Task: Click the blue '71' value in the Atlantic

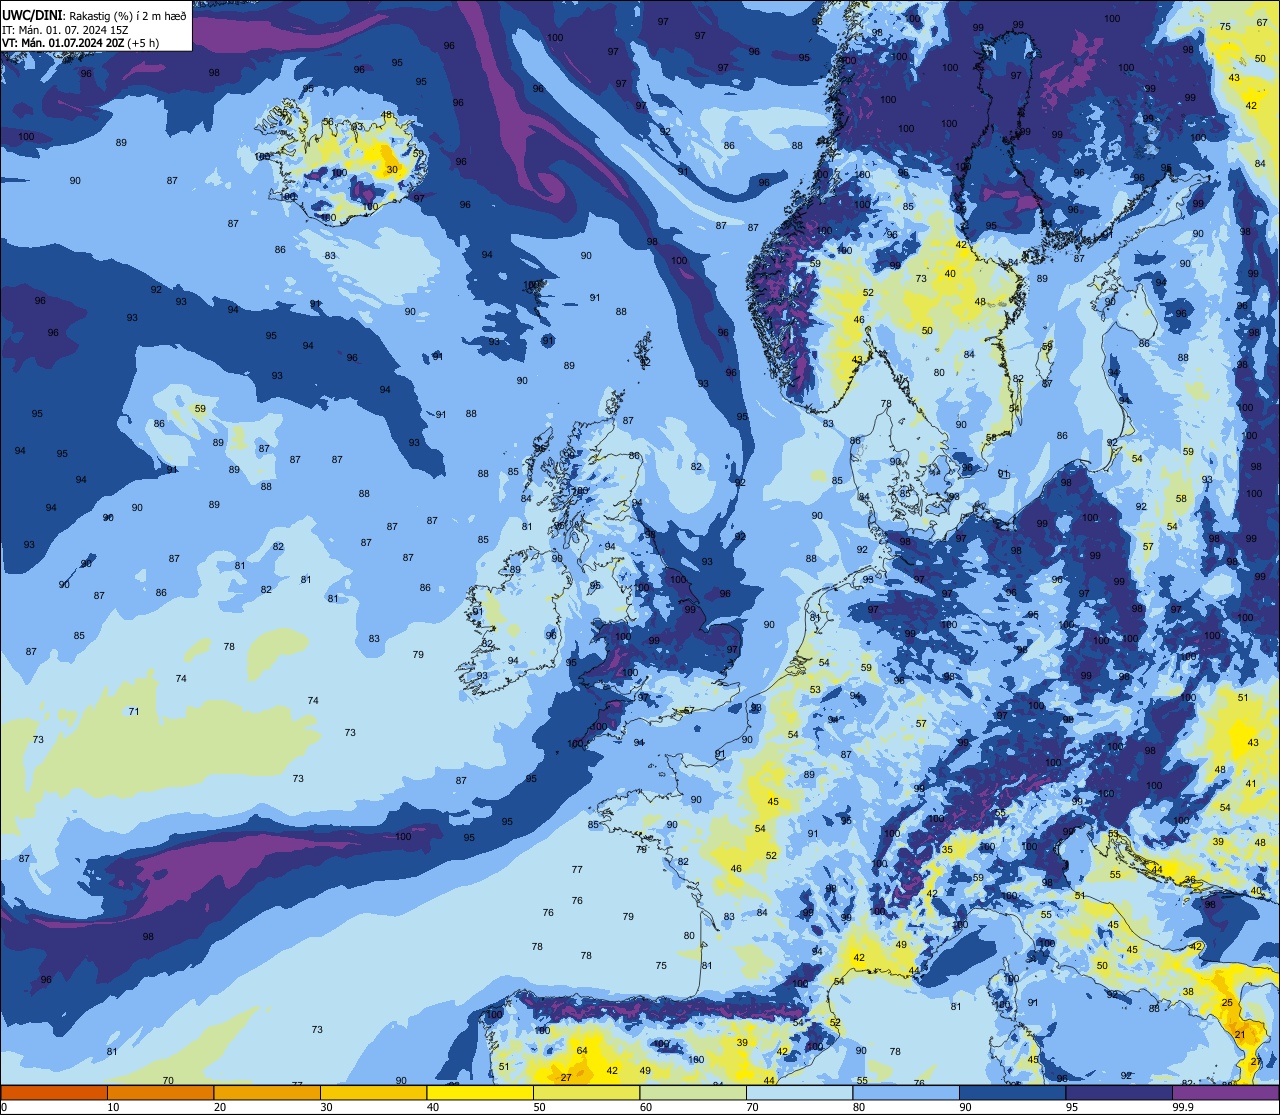Action: [x=134, y=712]
